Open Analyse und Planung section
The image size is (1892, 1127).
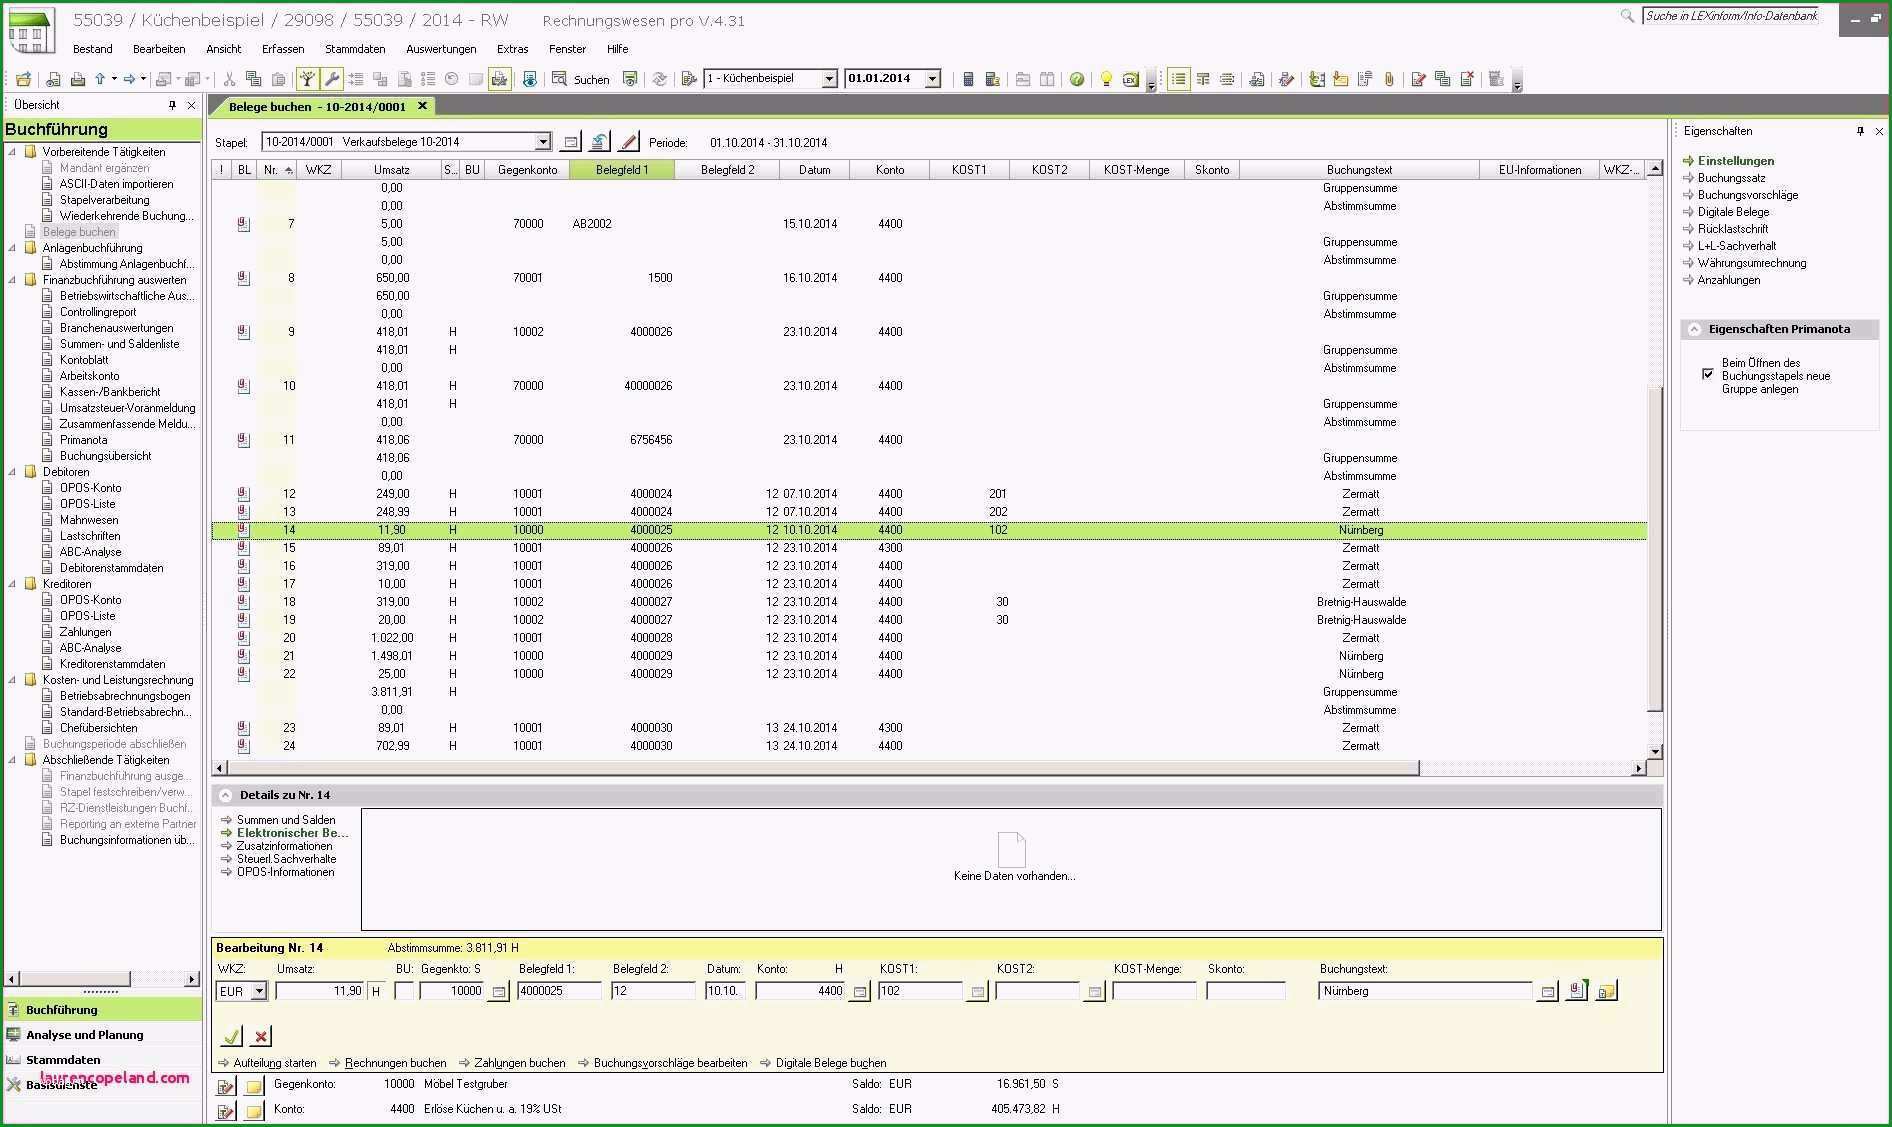coord(84,1035)
